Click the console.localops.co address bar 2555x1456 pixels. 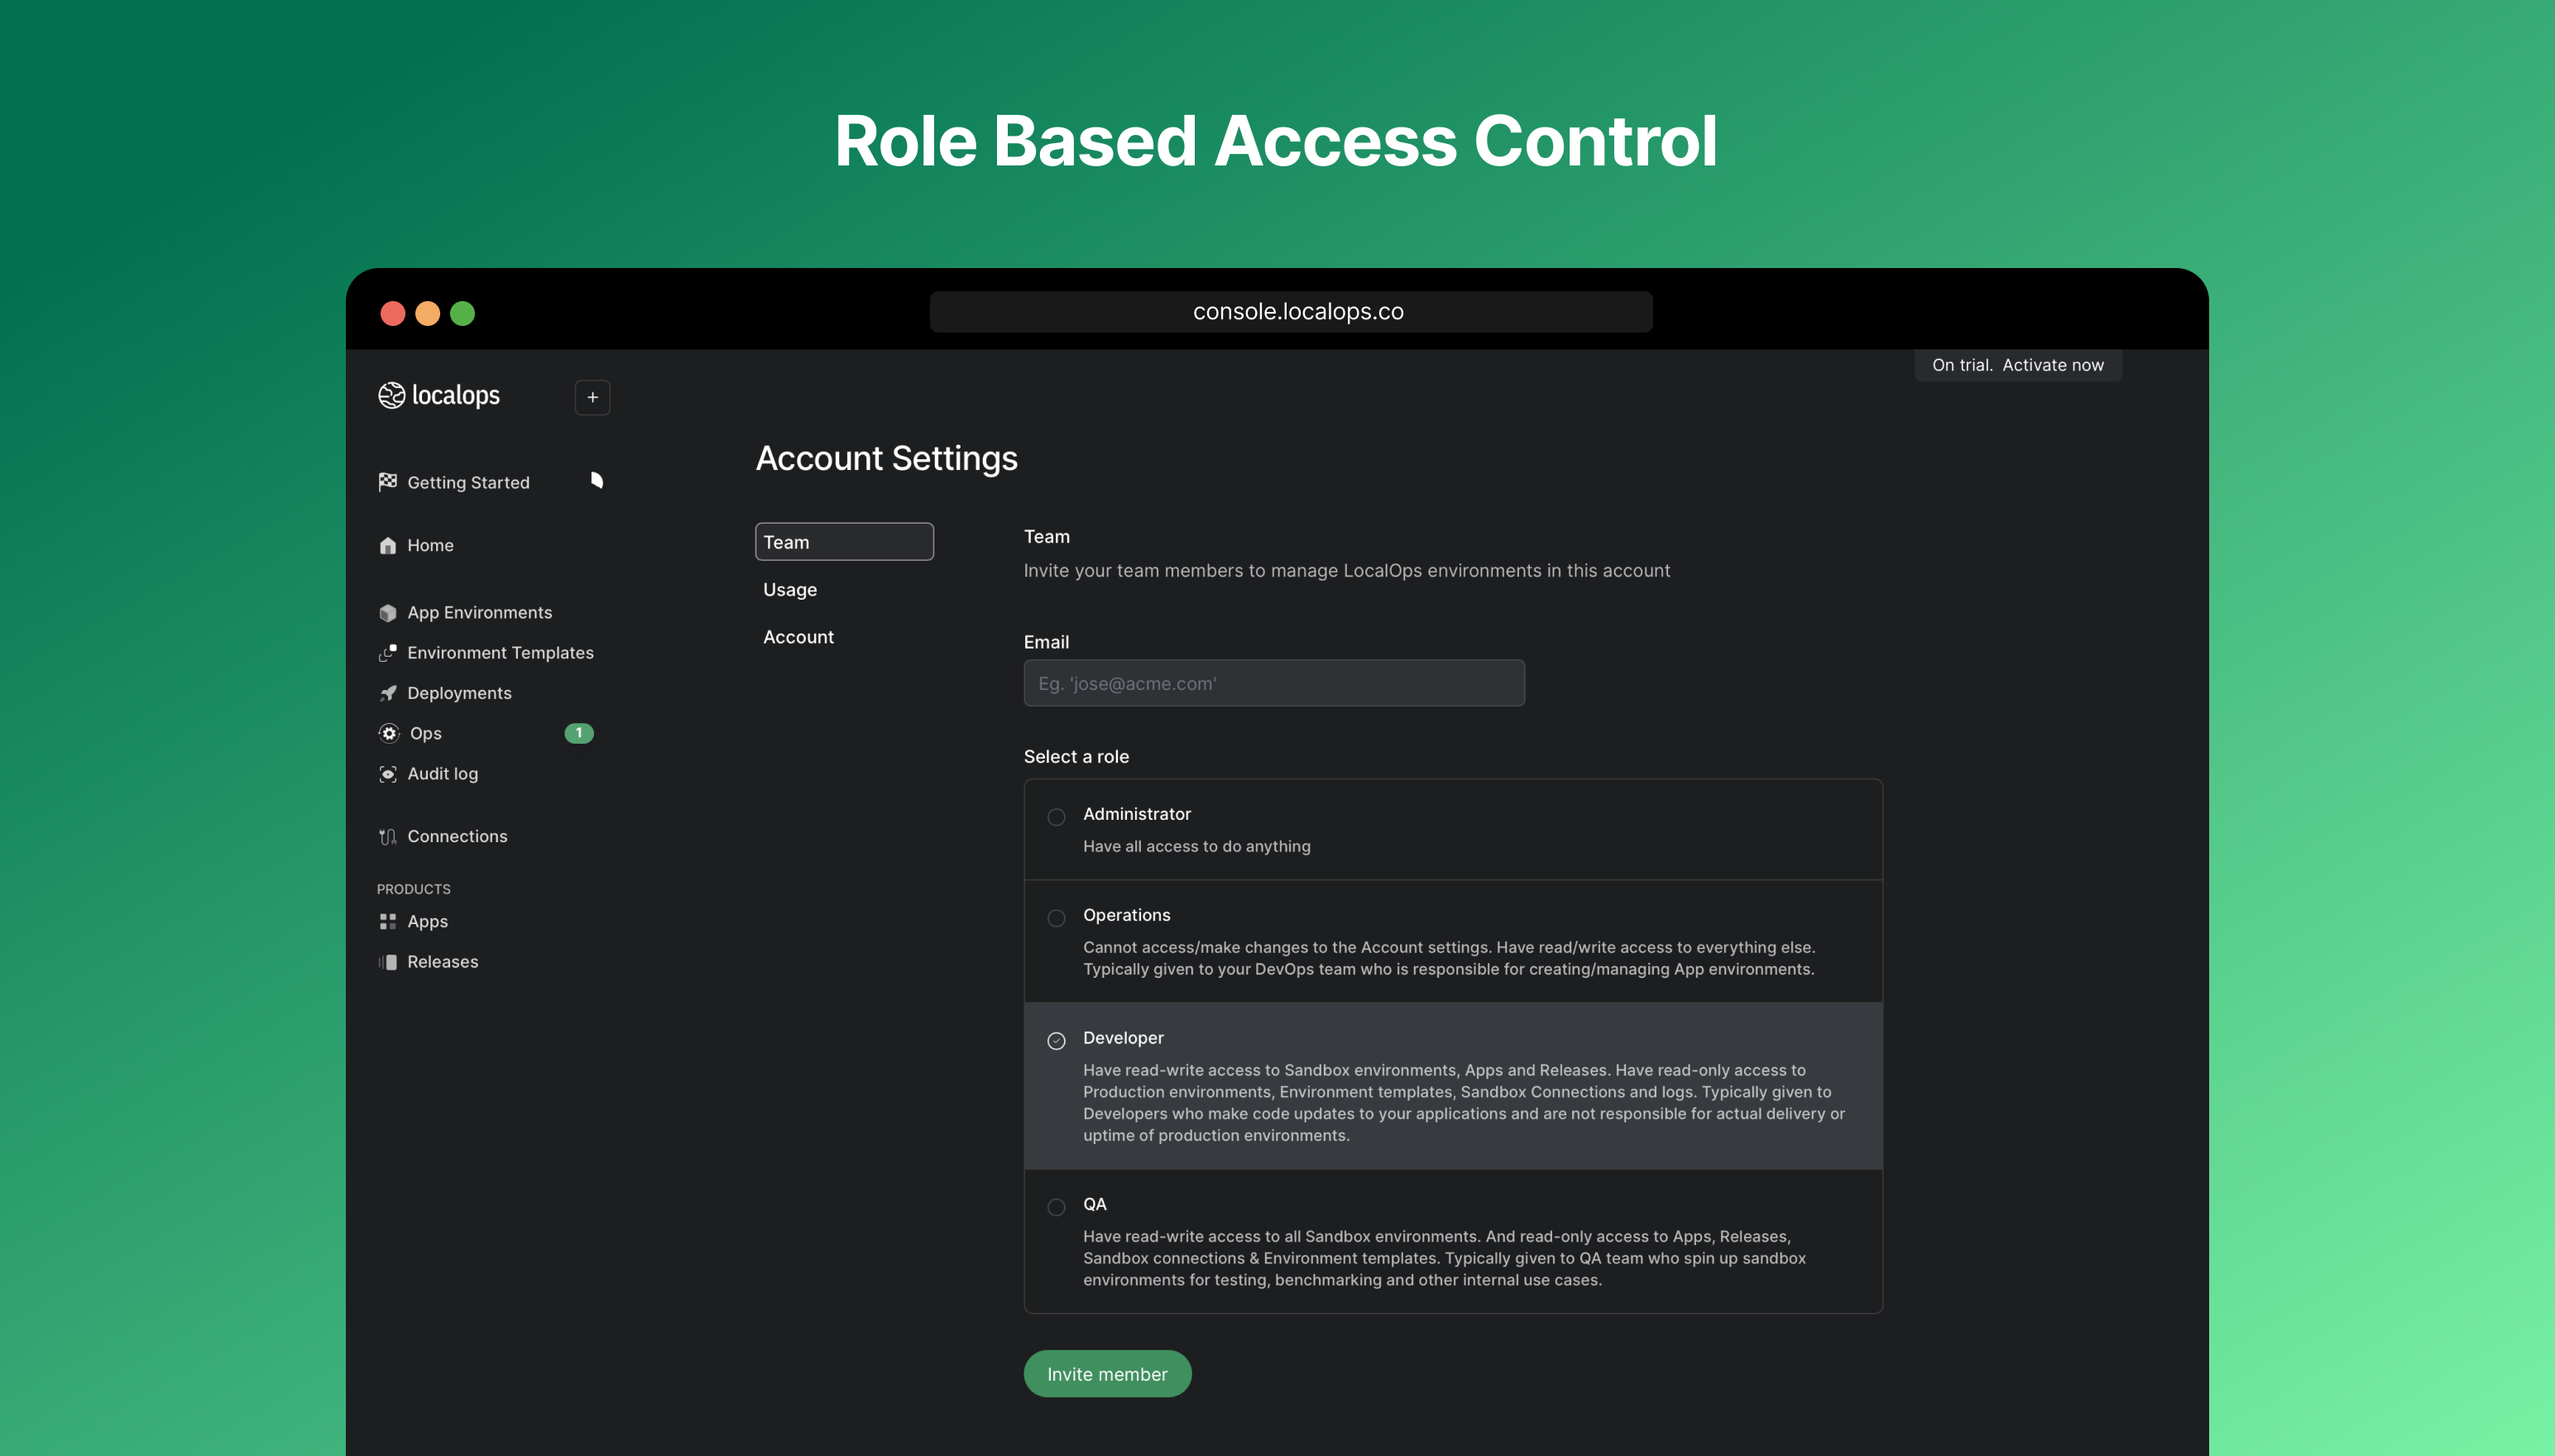coord(1291,312)
